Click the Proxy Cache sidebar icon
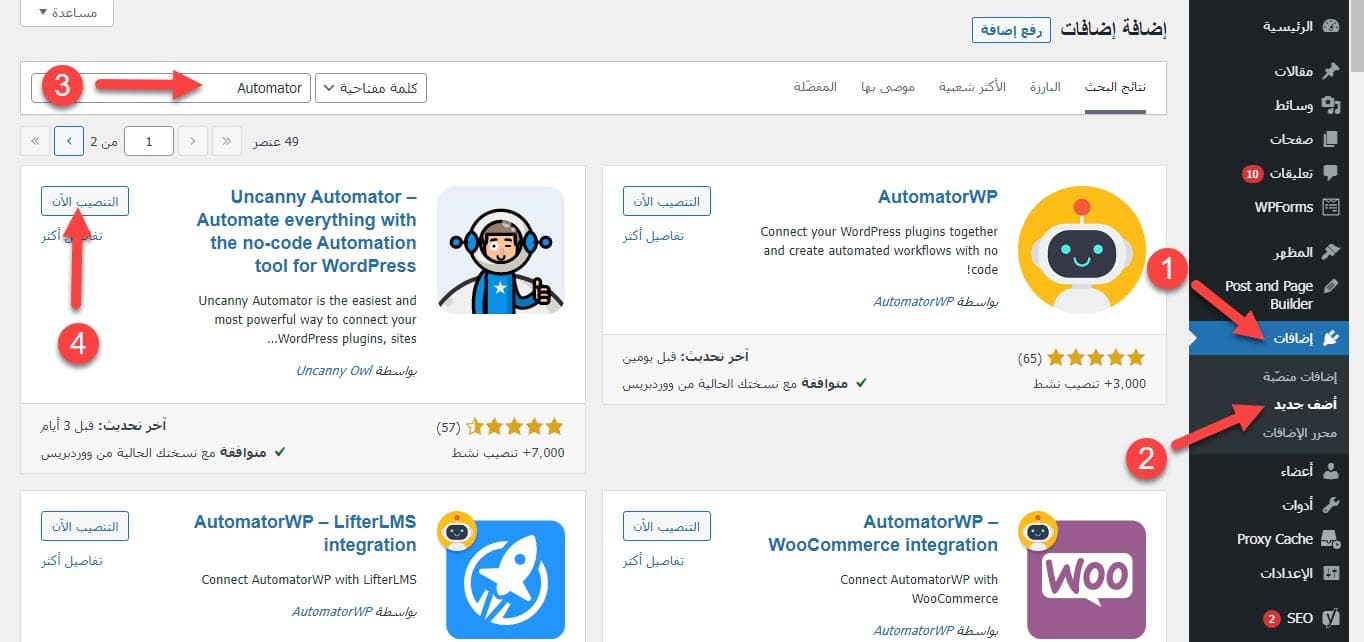Screen dimensions: 1364x642 point(1330,539)
